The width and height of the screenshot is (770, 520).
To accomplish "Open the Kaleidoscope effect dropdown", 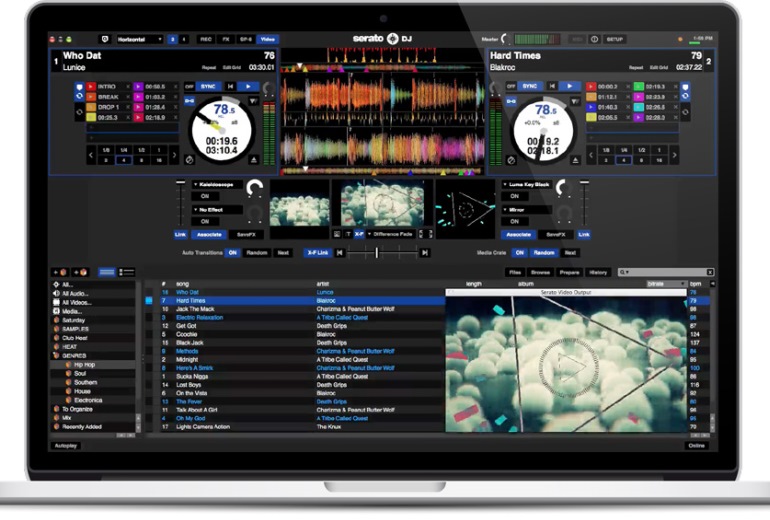I will coord(217,185).
